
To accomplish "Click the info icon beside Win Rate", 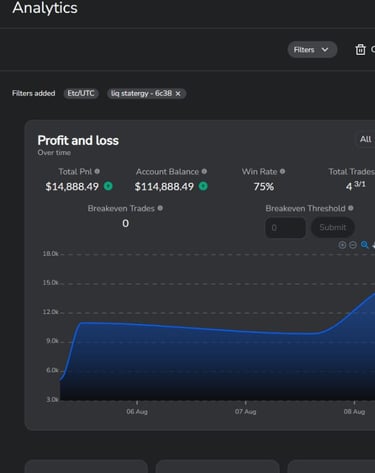I will tap(282, 171).
